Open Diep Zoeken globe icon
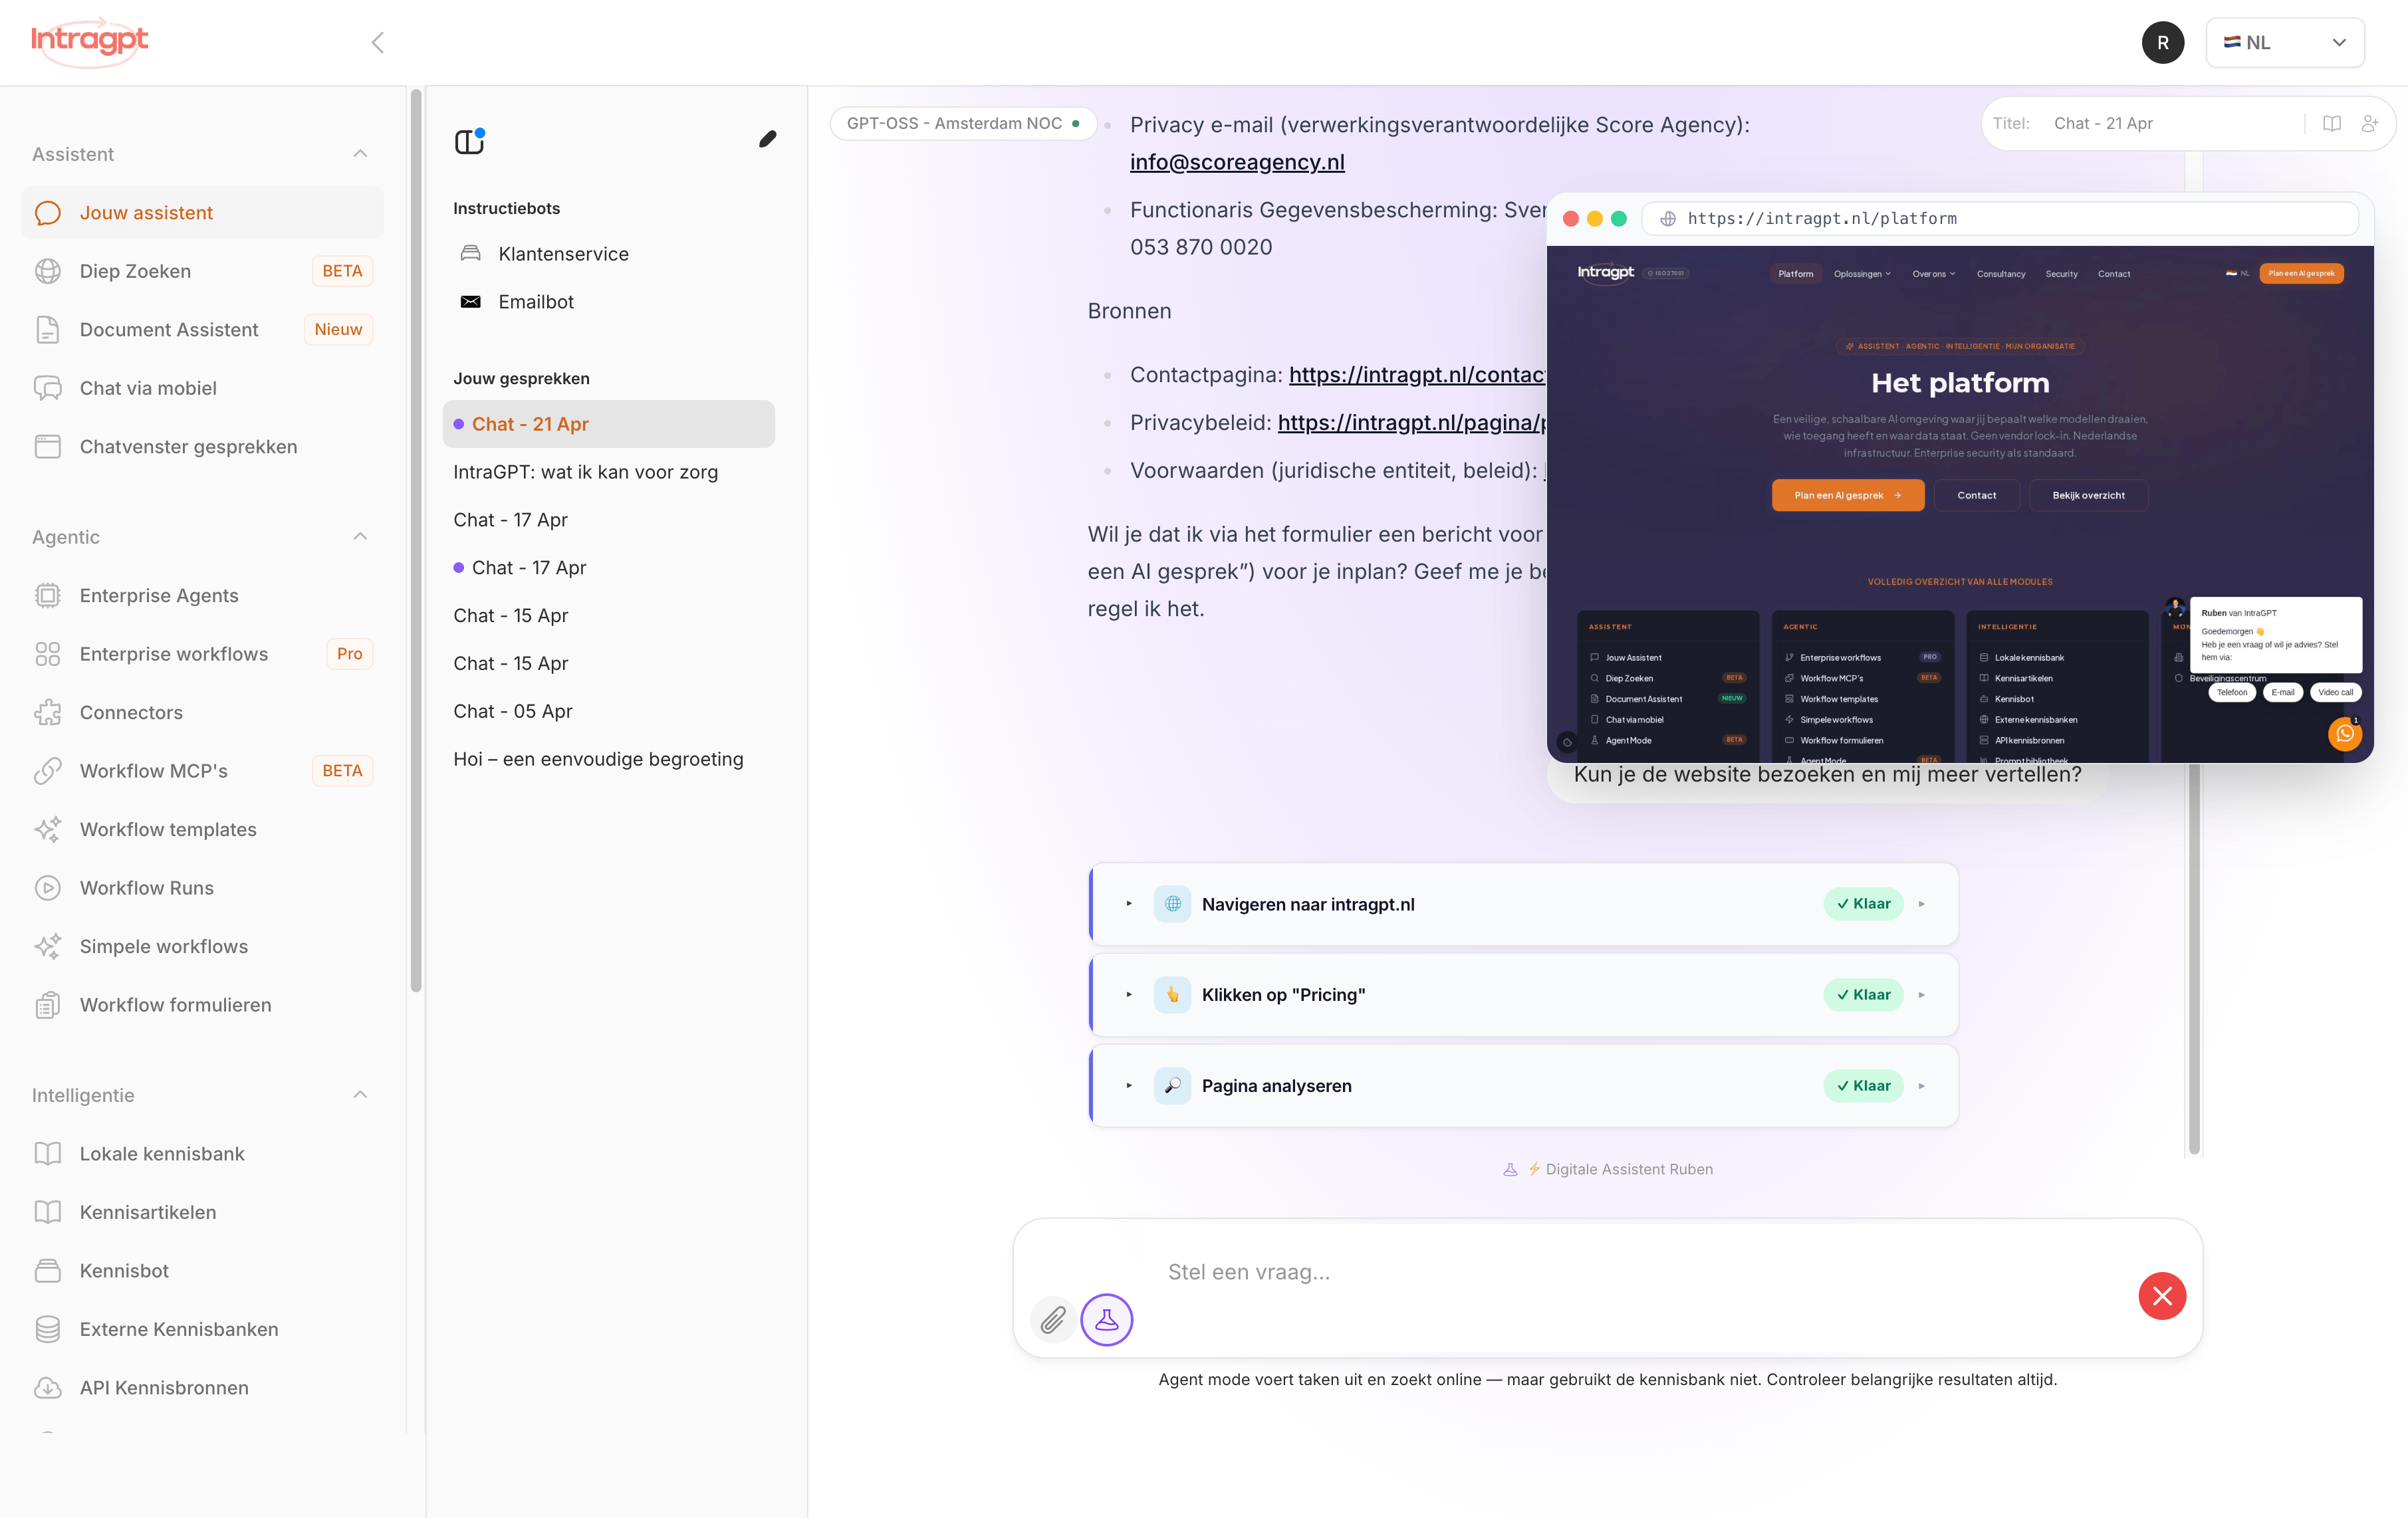This screenshot has width=2408, height=1518. tap(48, 271)
